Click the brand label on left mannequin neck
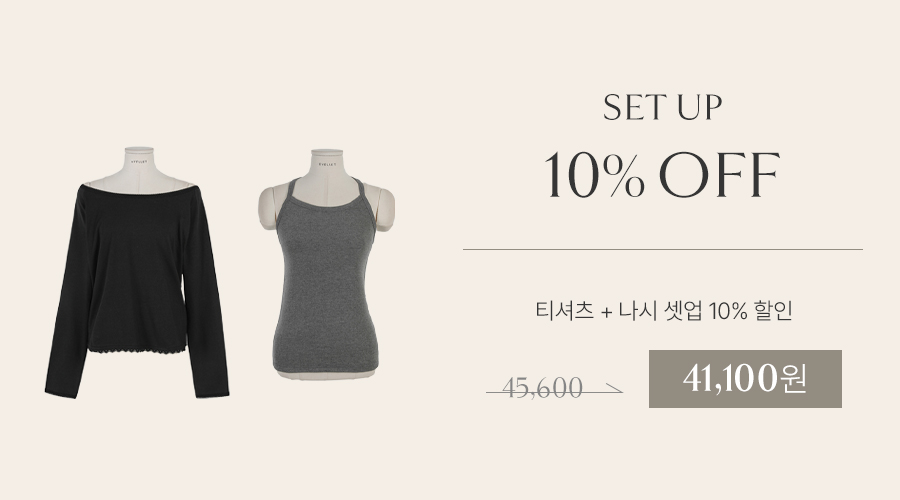 (138, 162)
